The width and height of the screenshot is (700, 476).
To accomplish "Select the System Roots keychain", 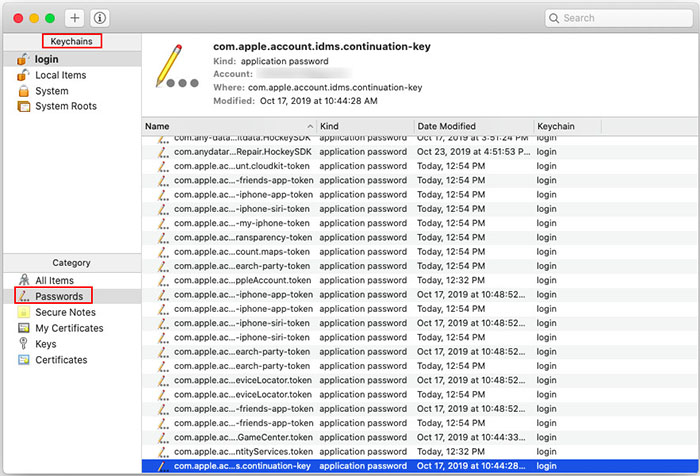I will click(72, 106).
